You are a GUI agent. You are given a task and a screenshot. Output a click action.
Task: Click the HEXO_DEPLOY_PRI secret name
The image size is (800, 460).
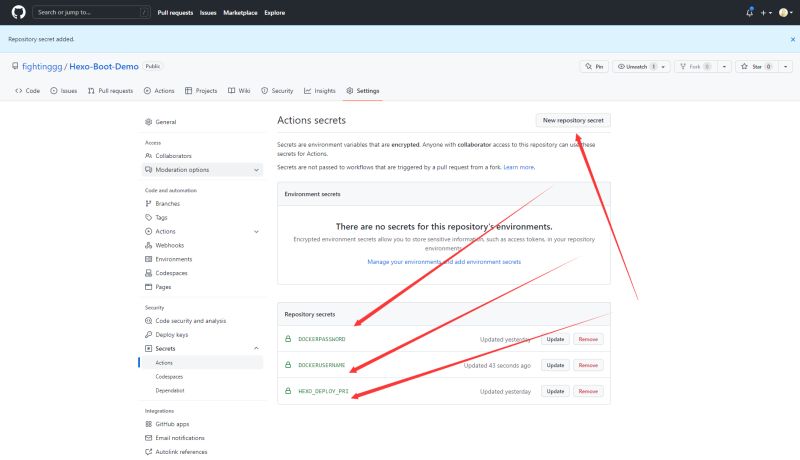pyautogui.click(x=323, y=391)
